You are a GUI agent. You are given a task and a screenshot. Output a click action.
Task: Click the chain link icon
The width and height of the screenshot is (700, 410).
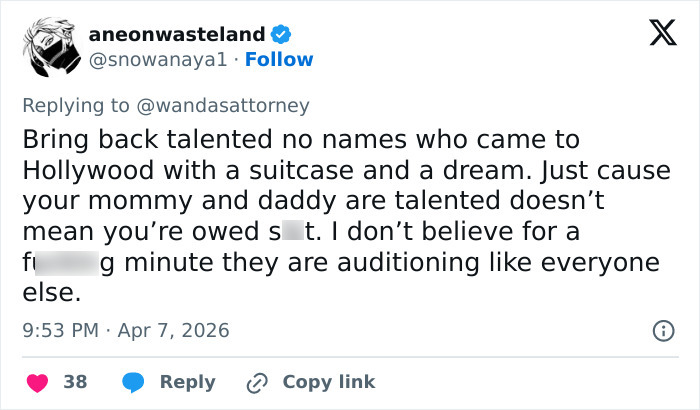(256, 382)
